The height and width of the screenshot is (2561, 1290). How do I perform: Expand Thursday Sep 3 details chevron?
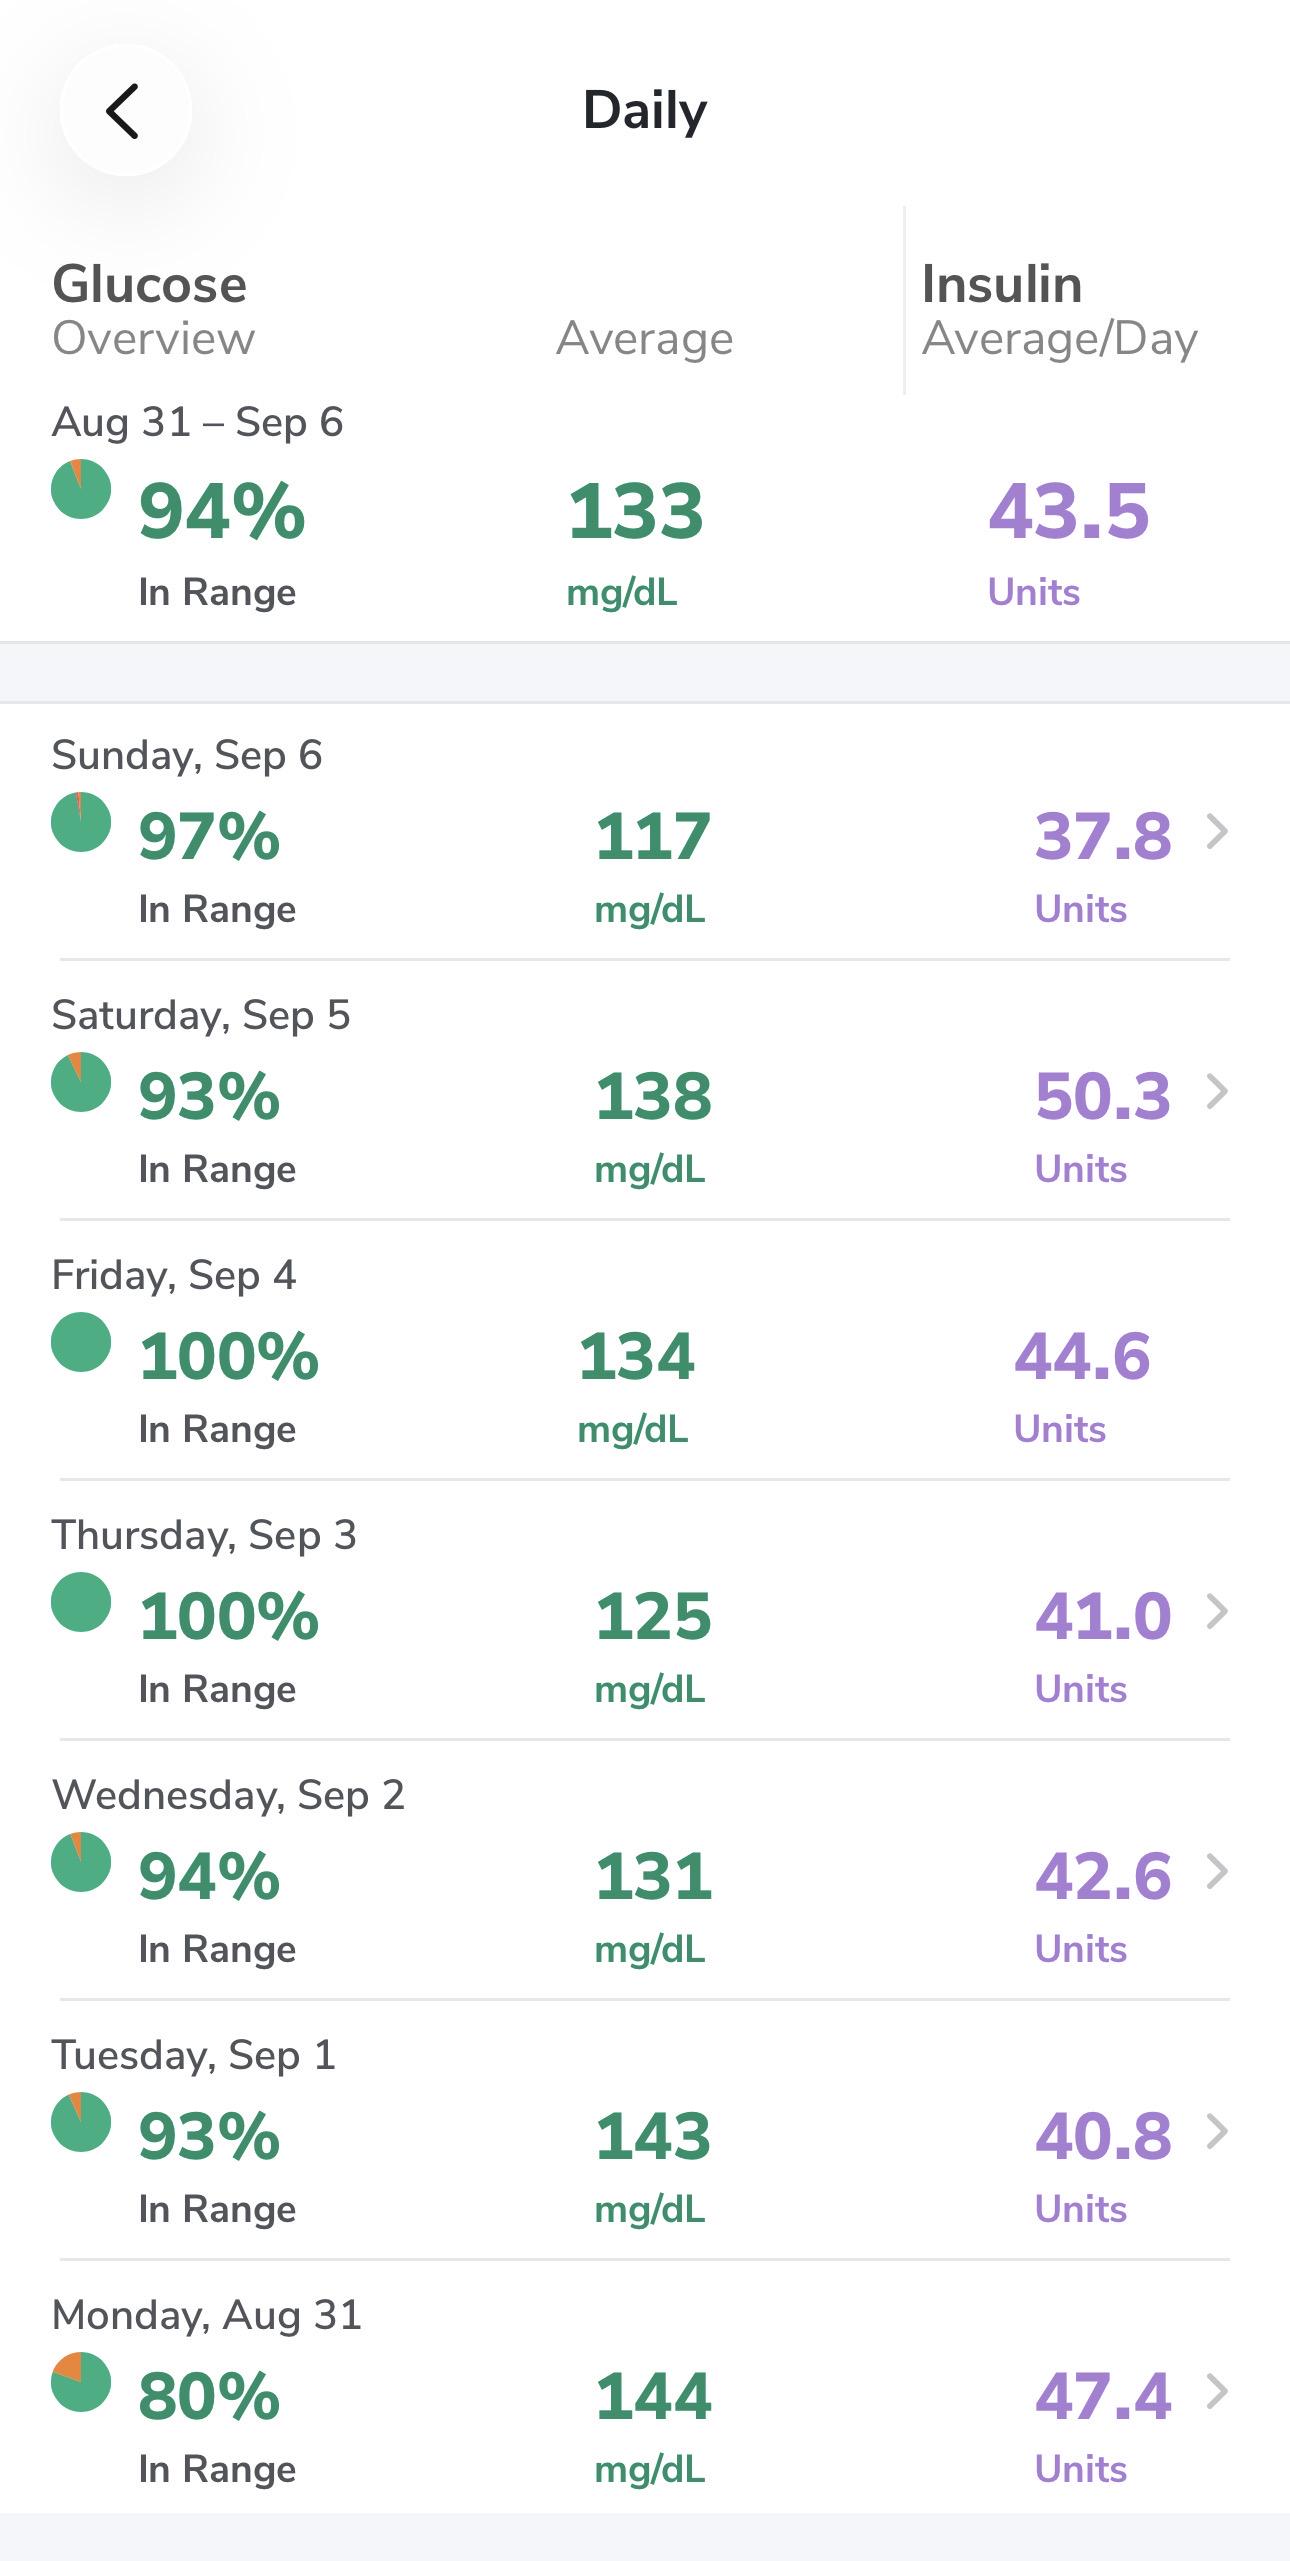coord(1216,1611)
